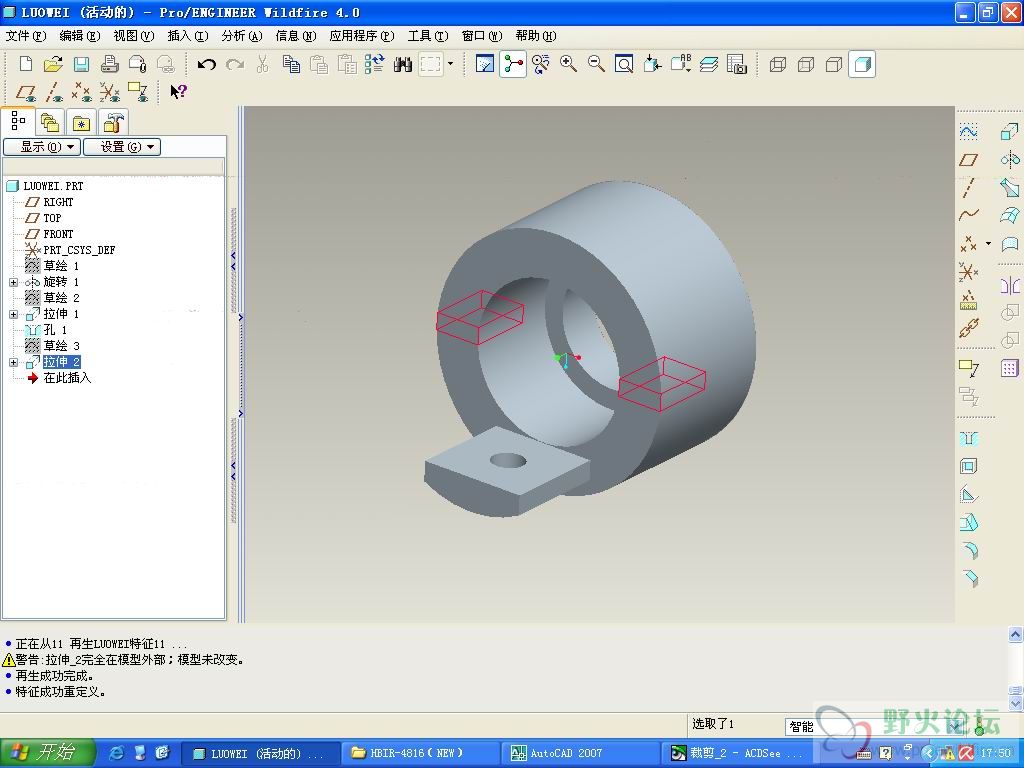
Task: Switch to AutoCAD 2007 taskbar window
Action: (x=580, y=754)
